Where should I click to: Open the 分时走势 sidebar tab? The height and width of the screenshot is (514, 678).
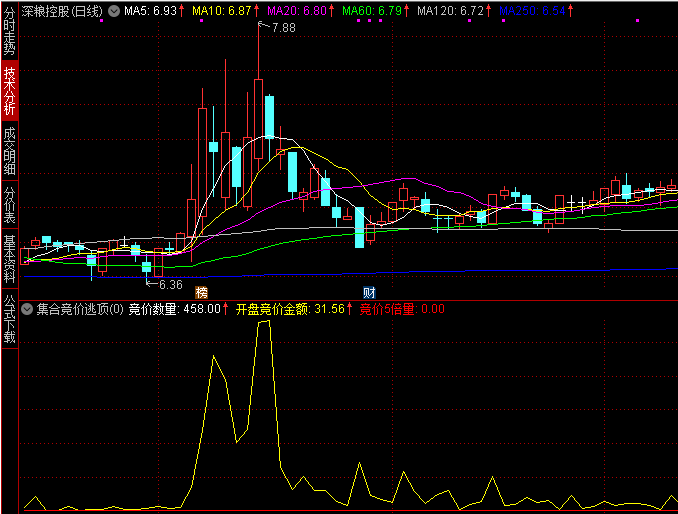point(9,31)
